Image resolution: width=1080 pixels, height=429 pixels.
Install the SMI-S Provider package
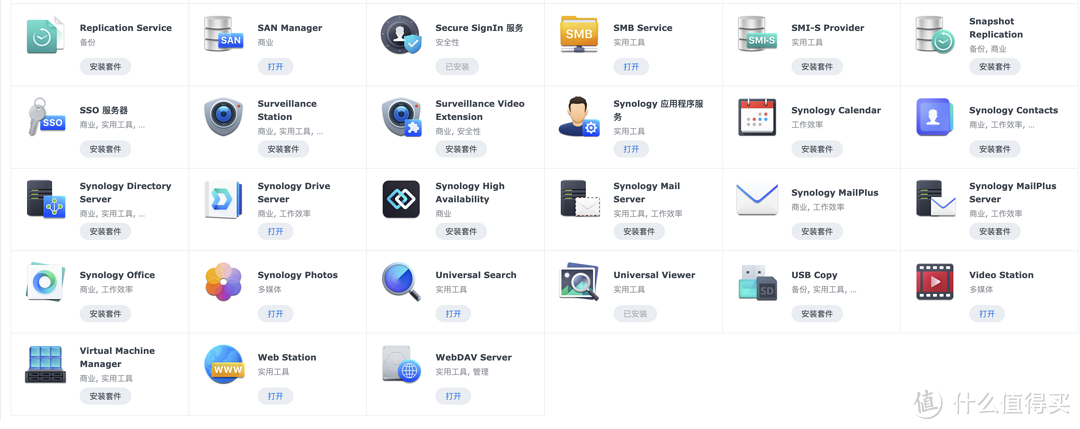[x=817, y=67]
